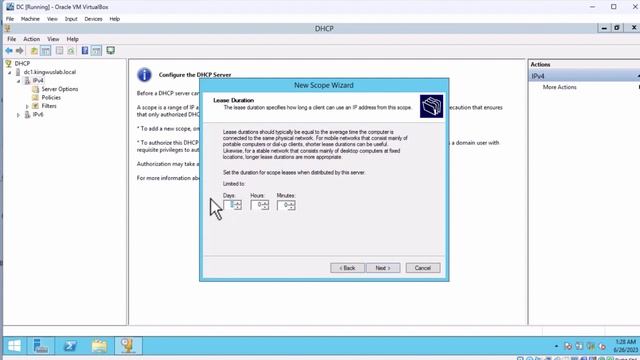Open the VirtualBox Devices menu
The image size is (640, 360).
point(93,19)
